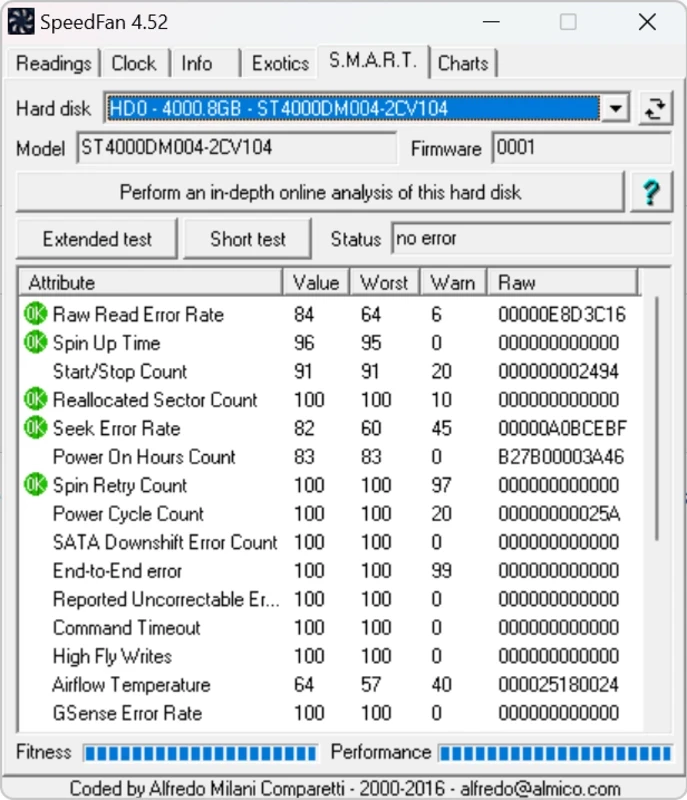This screenshot has height=800, width=687.
Task: Start the Extended test
Action: (97, 239)
